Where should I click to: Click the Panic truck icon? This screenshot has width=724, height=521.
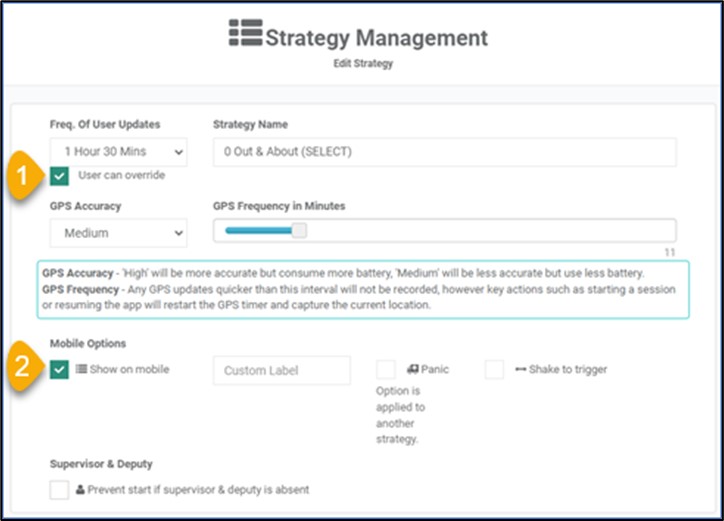(x=413, y=369)
